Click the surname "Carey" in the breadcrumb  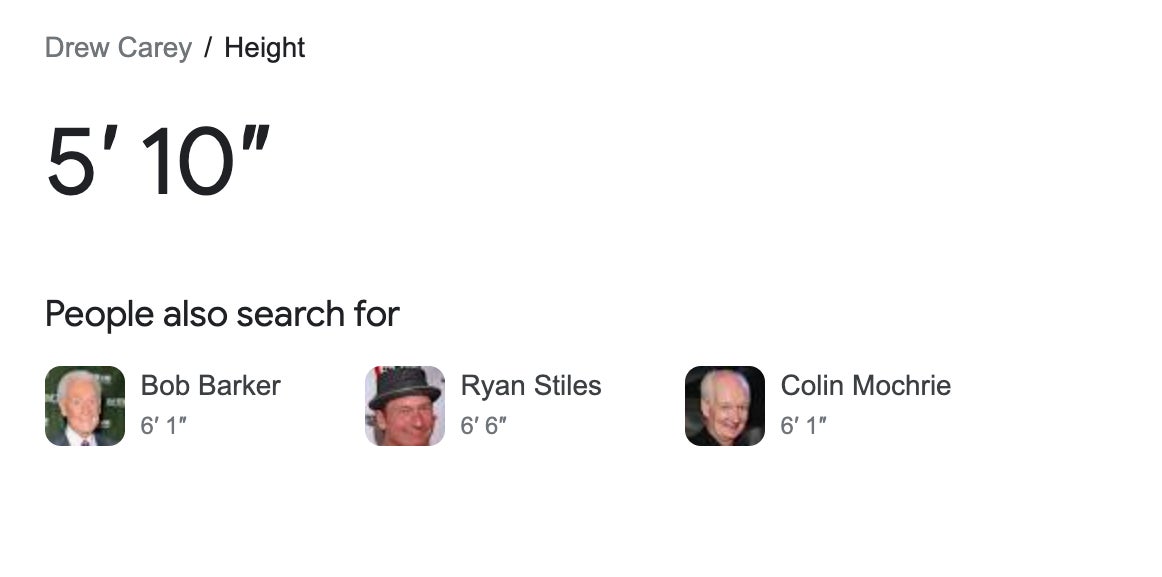(155, 48)
